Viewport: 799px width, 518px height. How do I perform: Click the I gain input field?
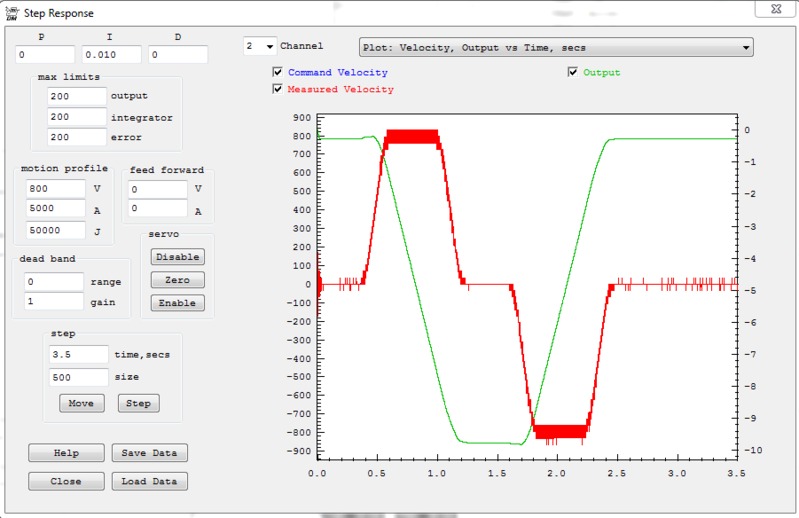pos(111,55)
